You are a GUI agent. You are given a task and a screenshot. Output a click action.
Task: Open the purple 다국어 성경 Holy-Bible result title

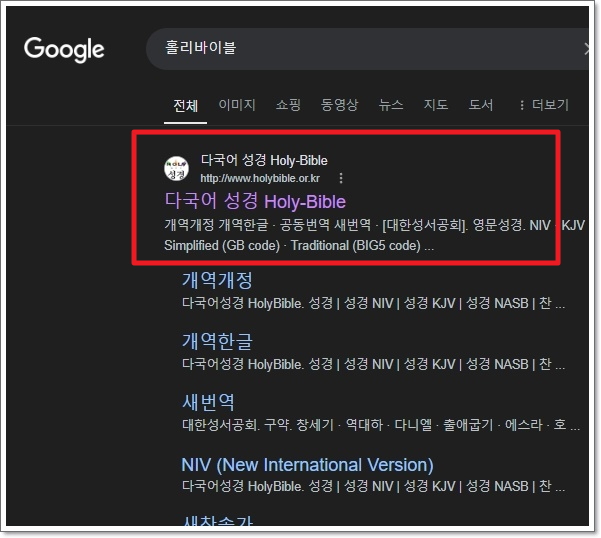tap(255, 201)
